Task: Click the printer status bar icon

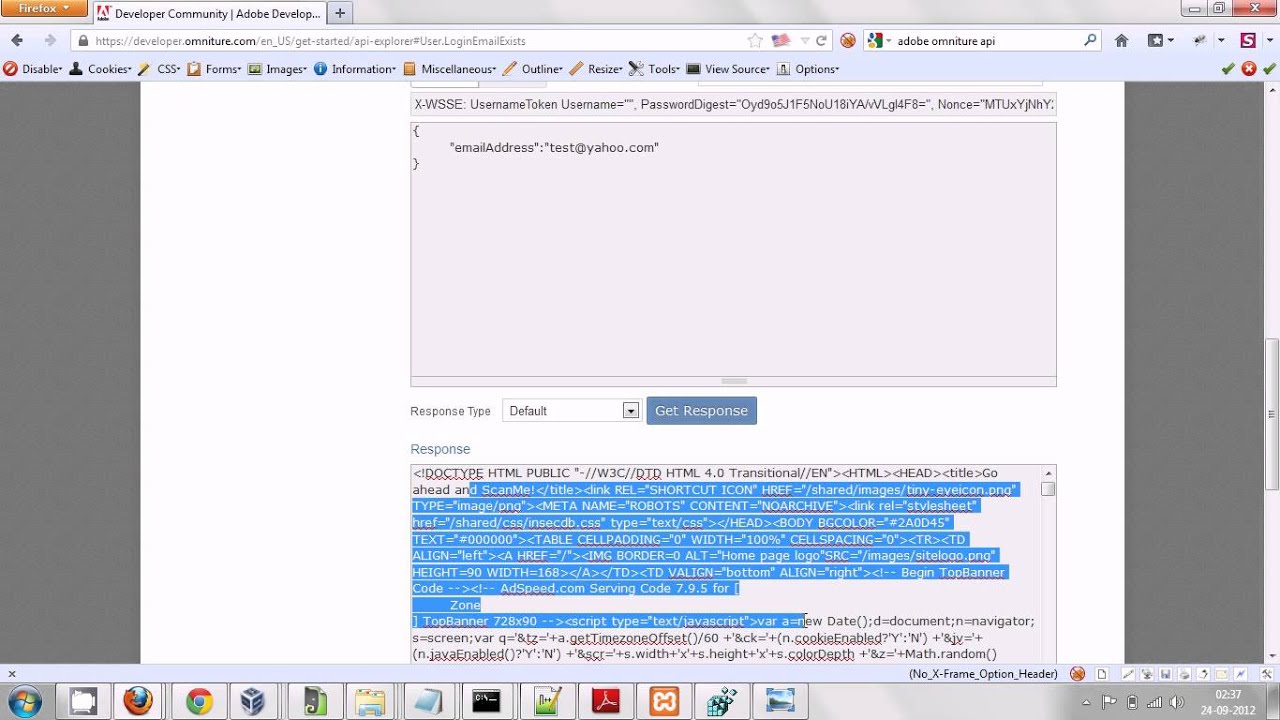Action: (1183, 674)
